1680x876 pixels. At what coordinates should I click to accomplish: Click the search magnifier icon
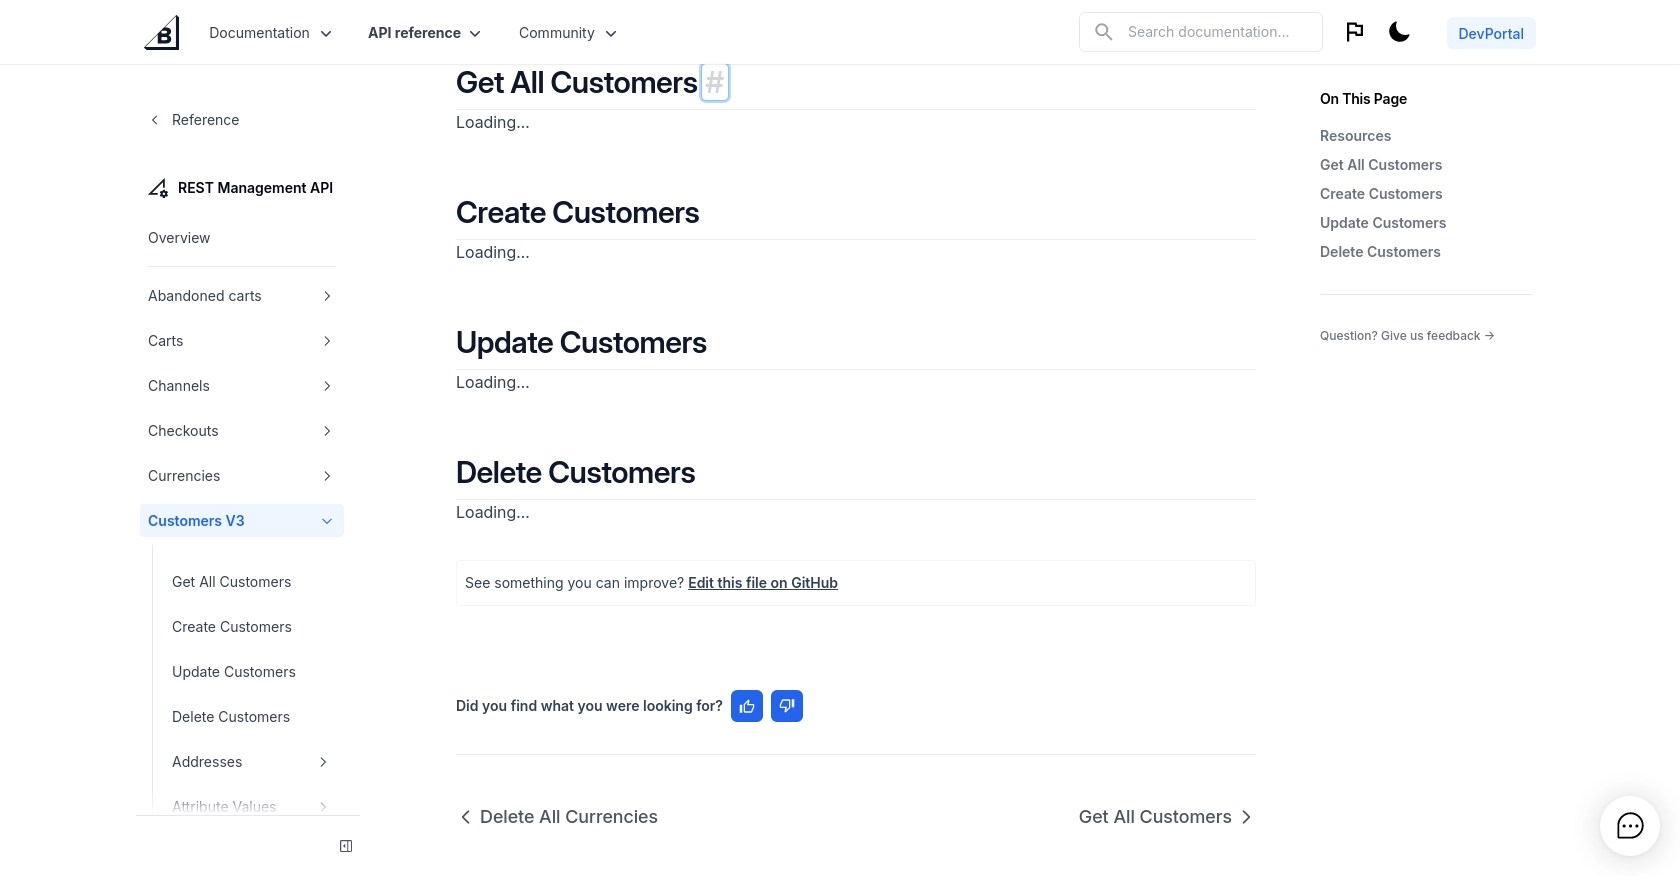click(x=1103, y=32)
